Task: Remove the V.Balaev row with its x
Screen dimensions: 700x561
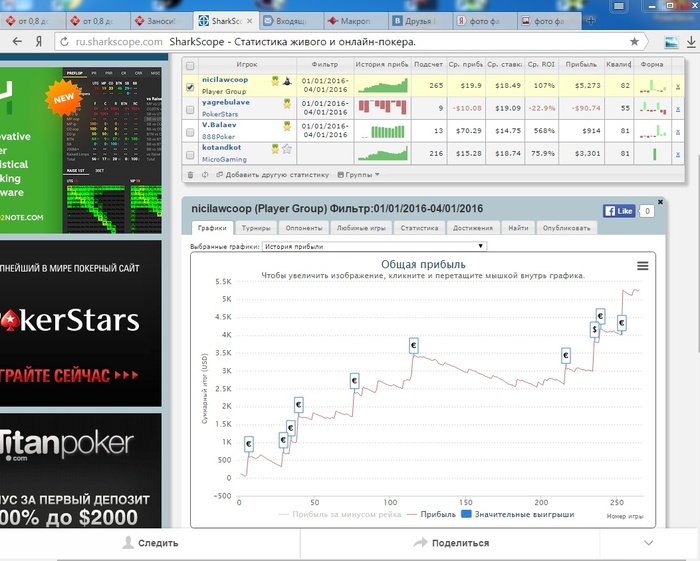Action: [x=678, y=132]
